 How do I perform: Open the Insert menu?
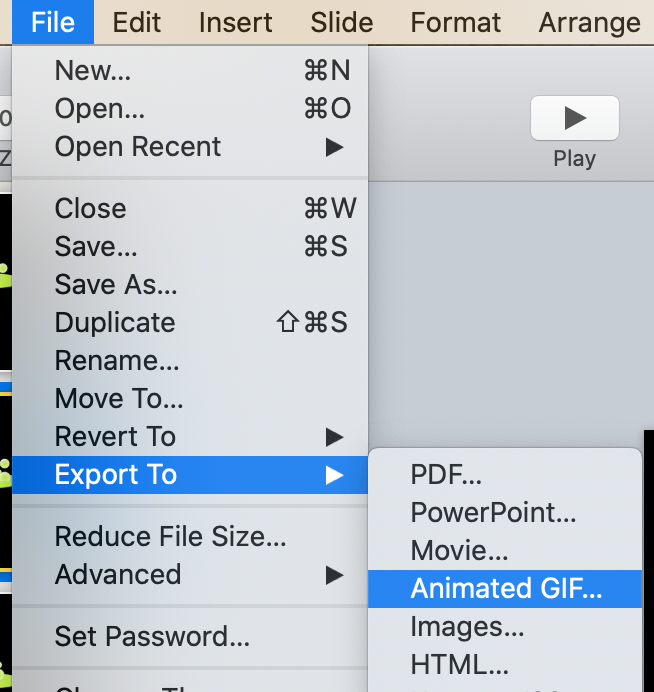click(x=236, y=22)
